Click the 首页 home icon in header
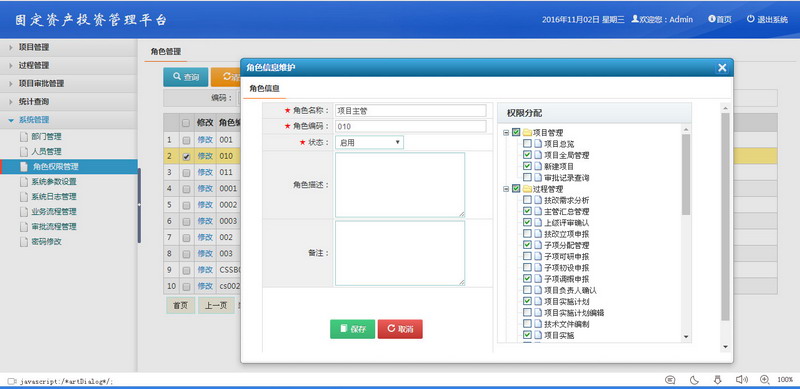This screenshot has width=800, height=389. tap(712, 19)
